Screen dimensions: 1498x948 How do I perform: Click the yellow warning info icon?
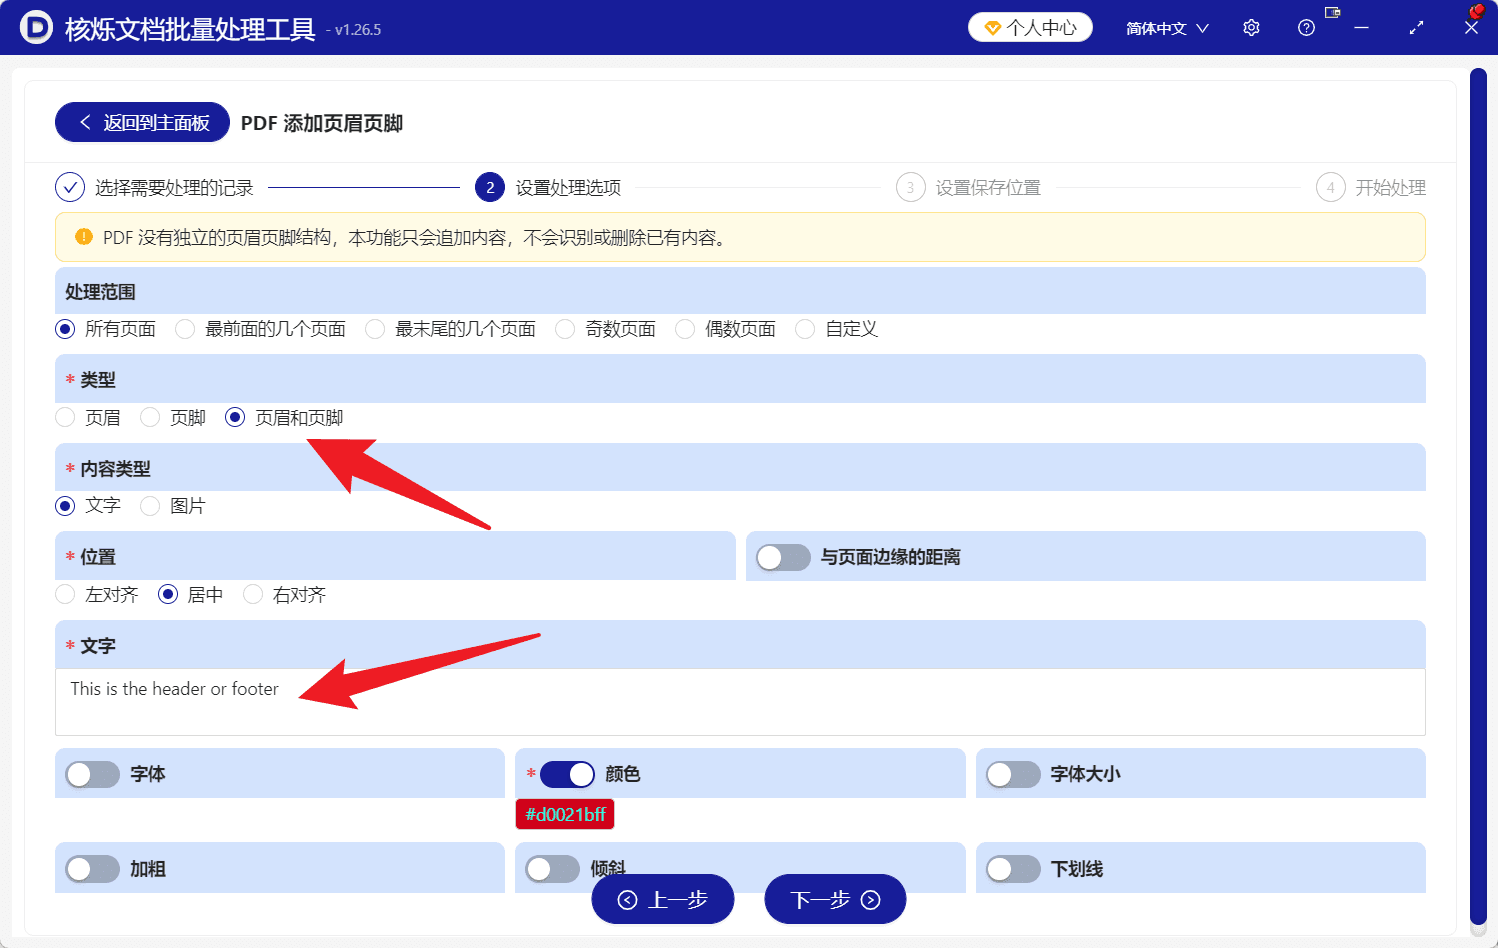tap(84, 237)
